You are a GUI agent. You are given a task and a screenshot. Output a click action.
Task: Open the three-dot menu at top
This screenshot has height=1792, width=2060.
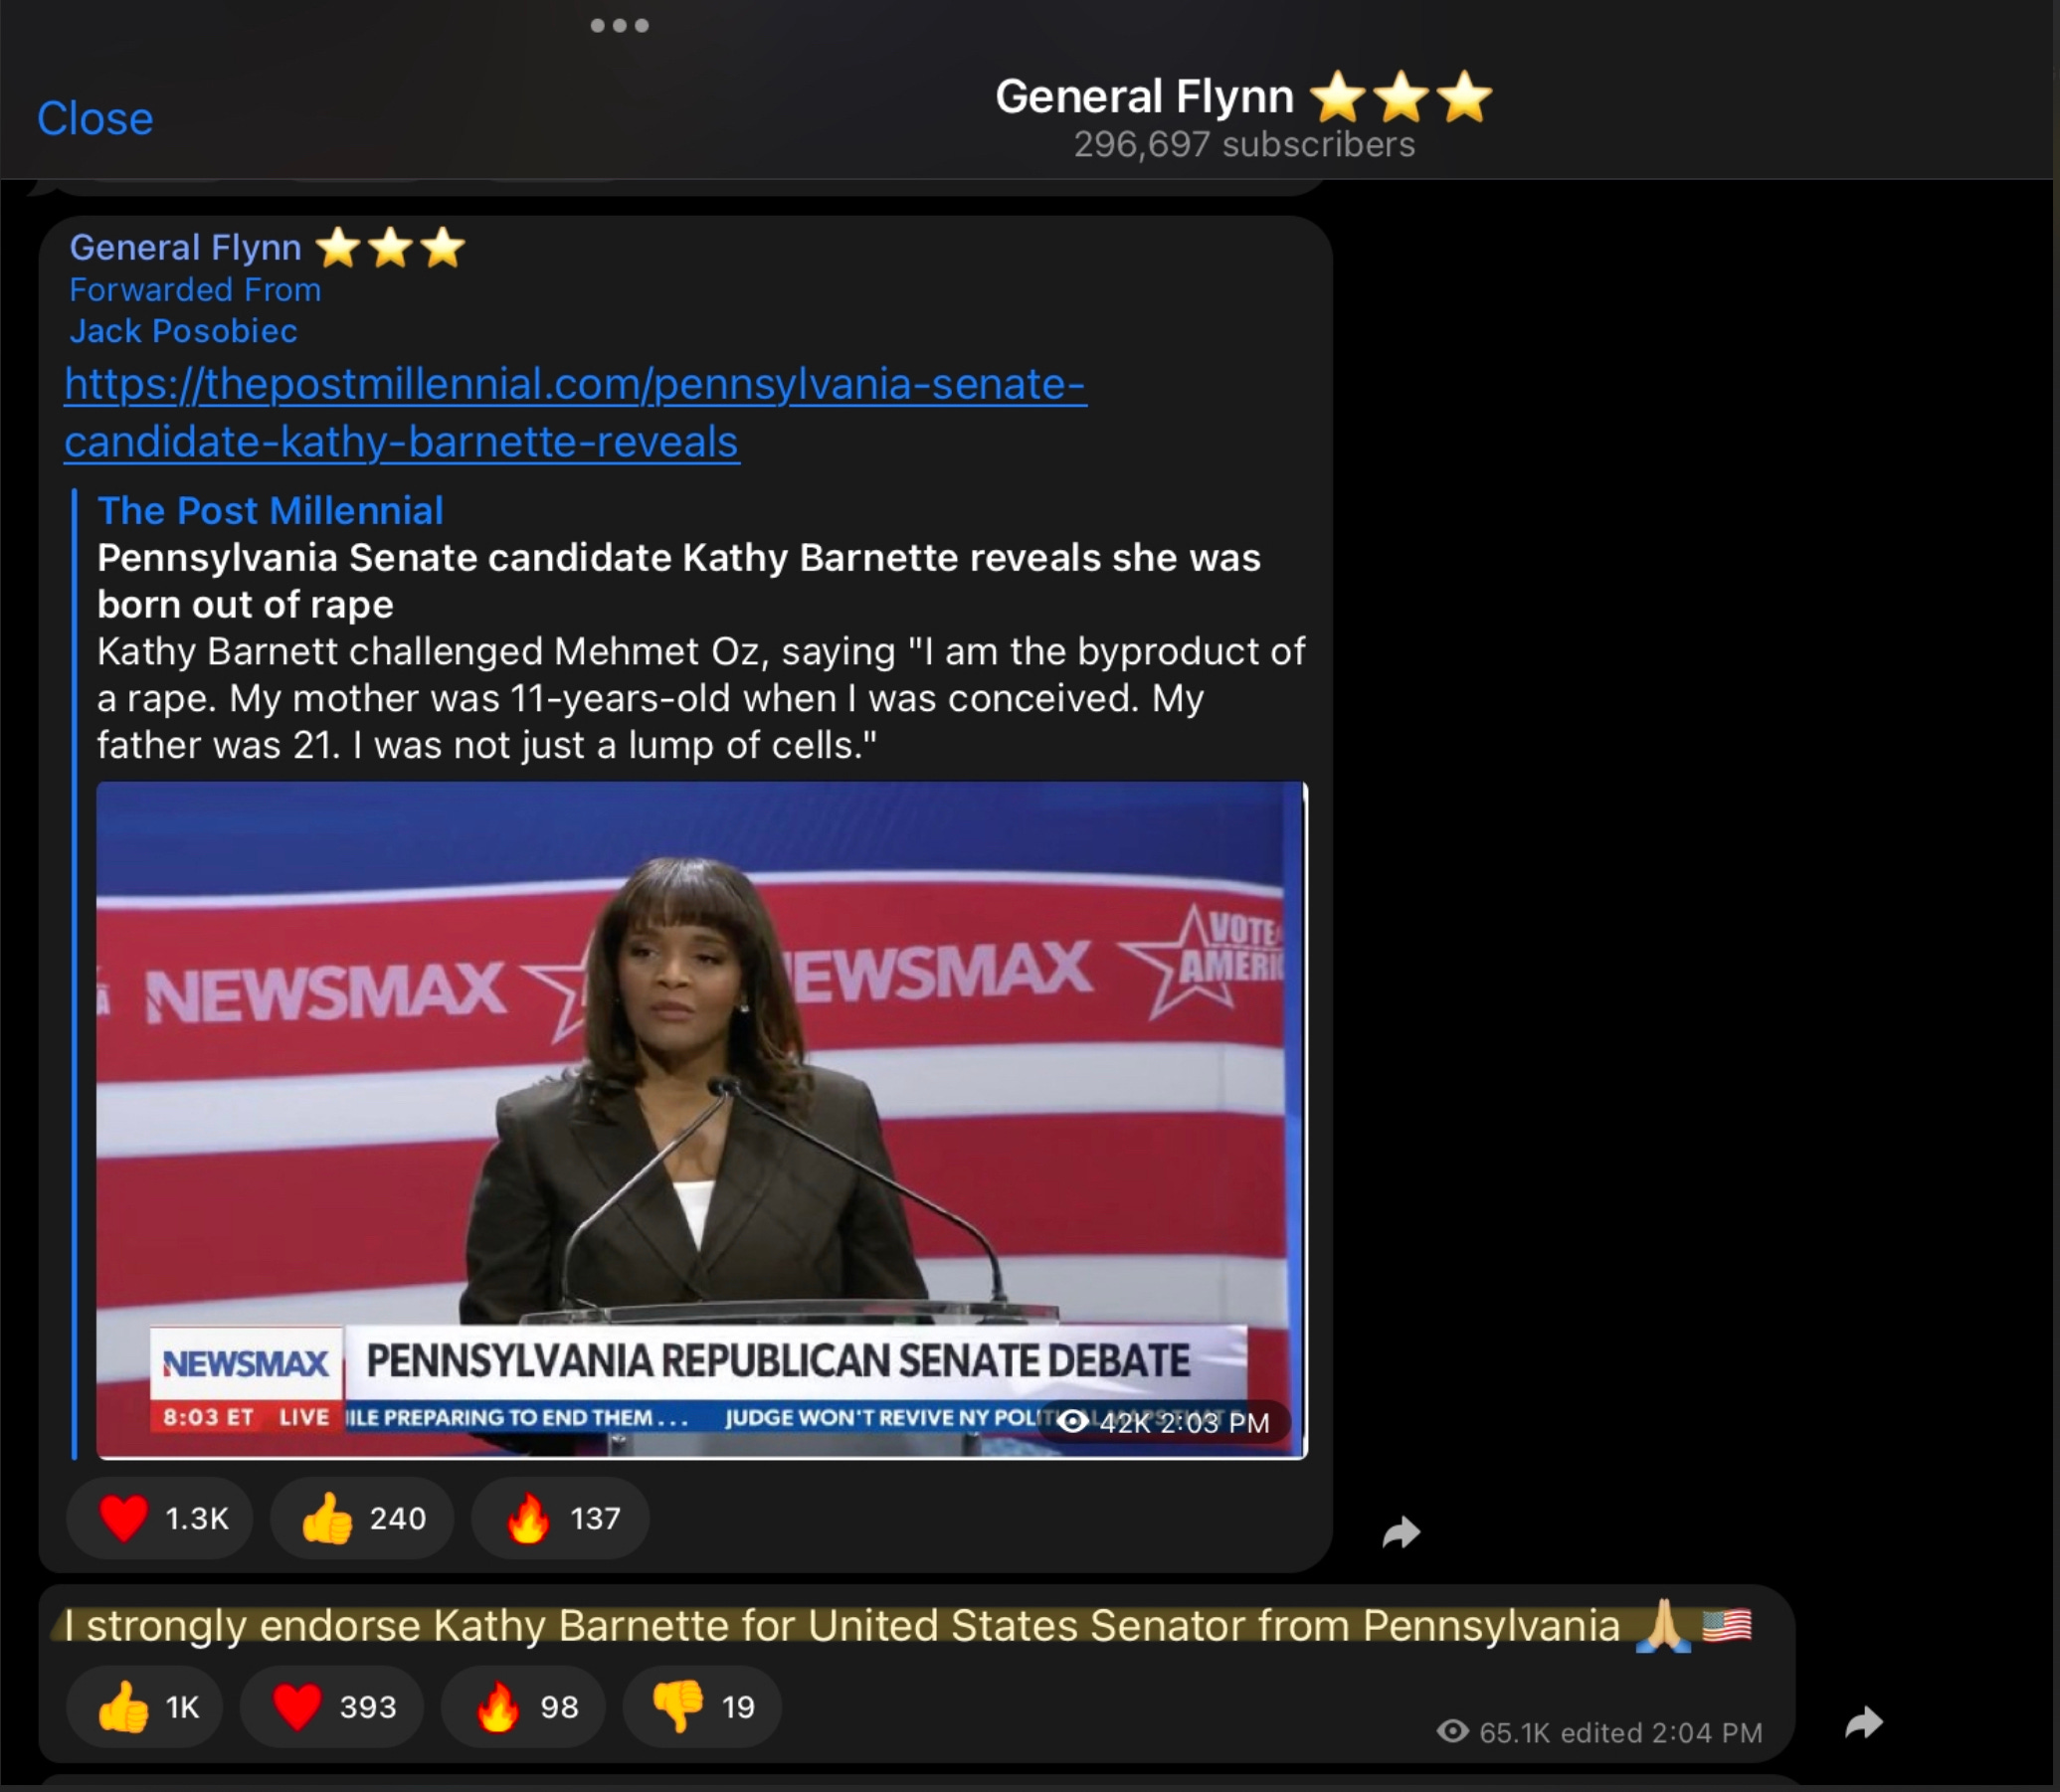pos(619,25)
